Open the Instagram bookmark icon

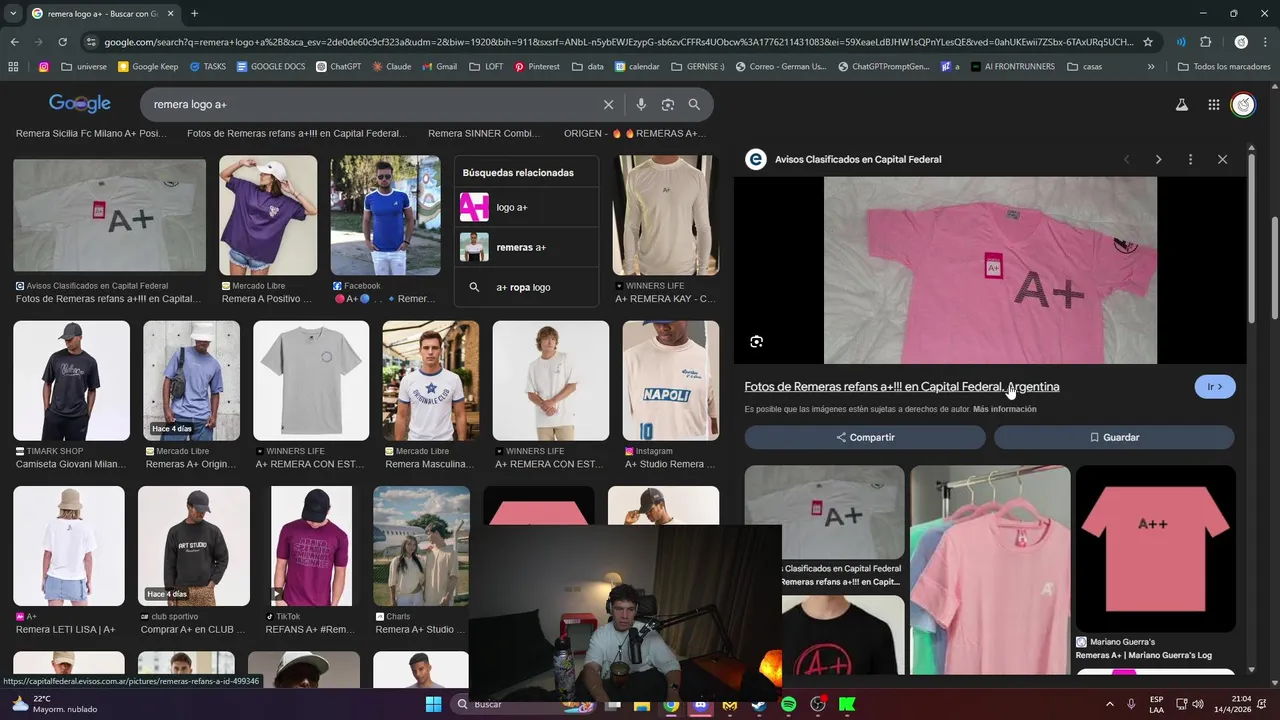(44, 67)
